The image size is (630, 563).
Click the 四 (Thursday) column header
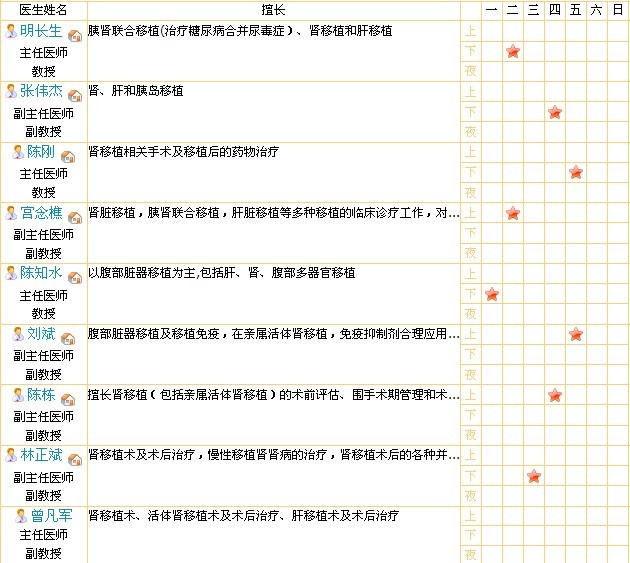click(x=554, y=10)
